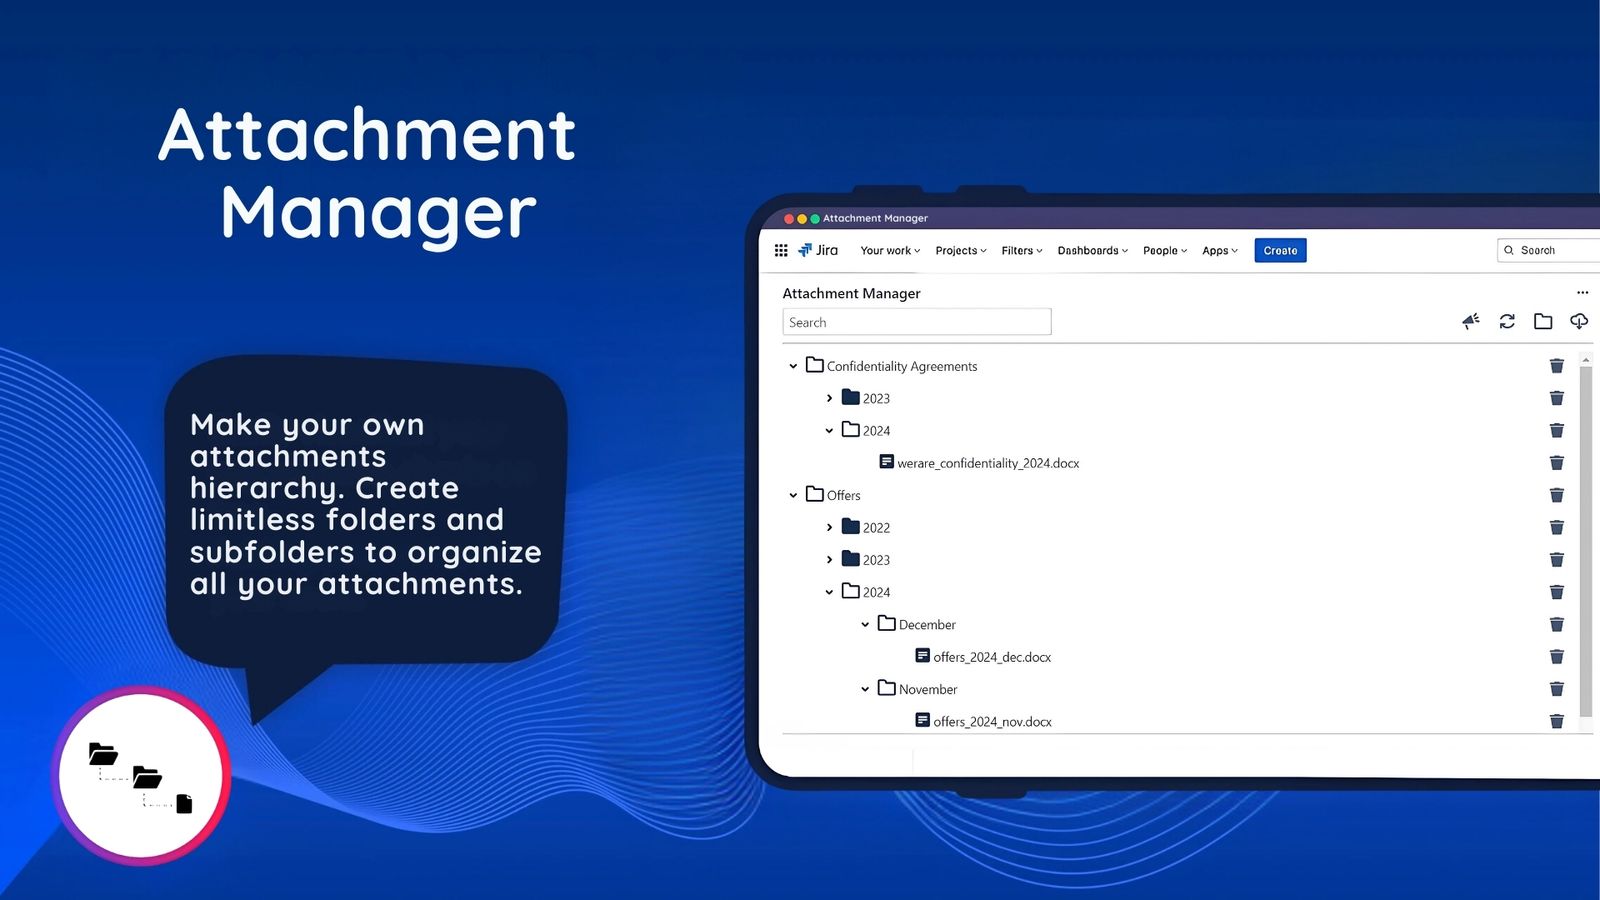Screen dimensions: 1600x900
Task: Select the werare_confidentiality_2024.docx file name
Action: pyautogui.click(x=988, y=463)
